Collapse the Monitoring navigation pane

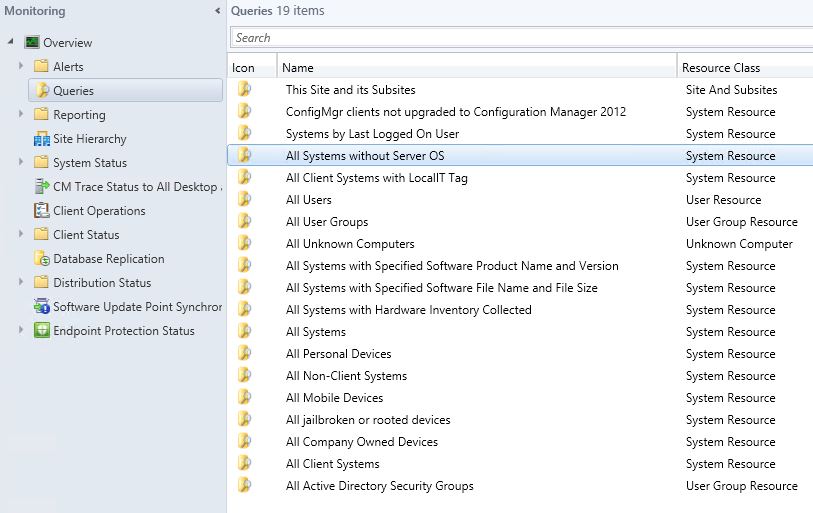217,11
